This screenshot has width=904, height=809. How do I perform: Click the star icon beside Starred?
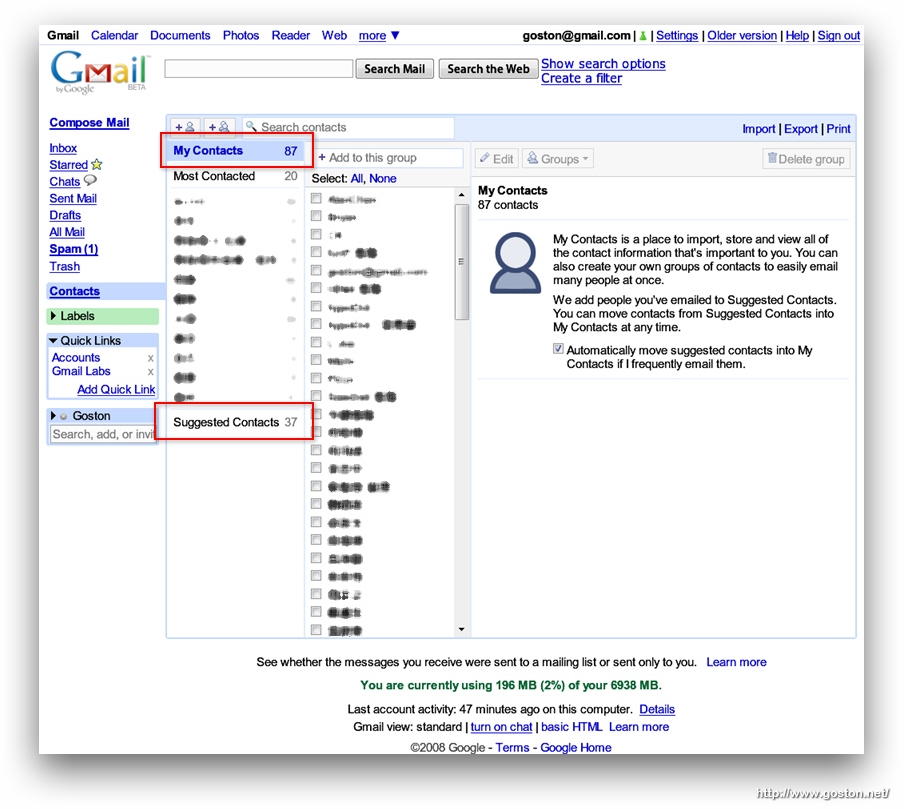tap(97, 165)
